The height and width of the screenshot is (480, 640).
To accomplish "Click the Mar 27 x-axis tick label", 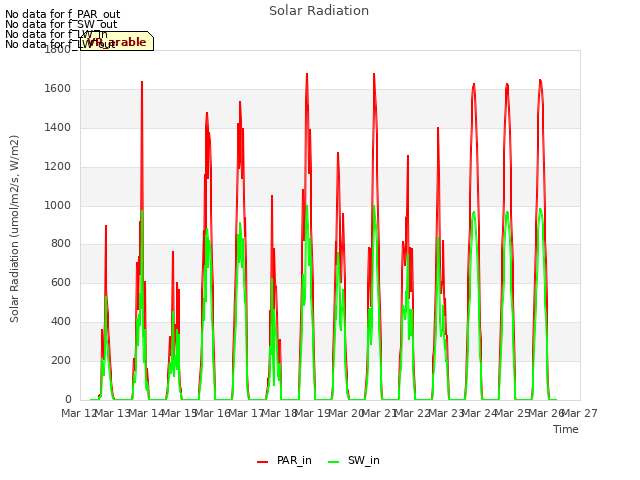I will 580,413.
